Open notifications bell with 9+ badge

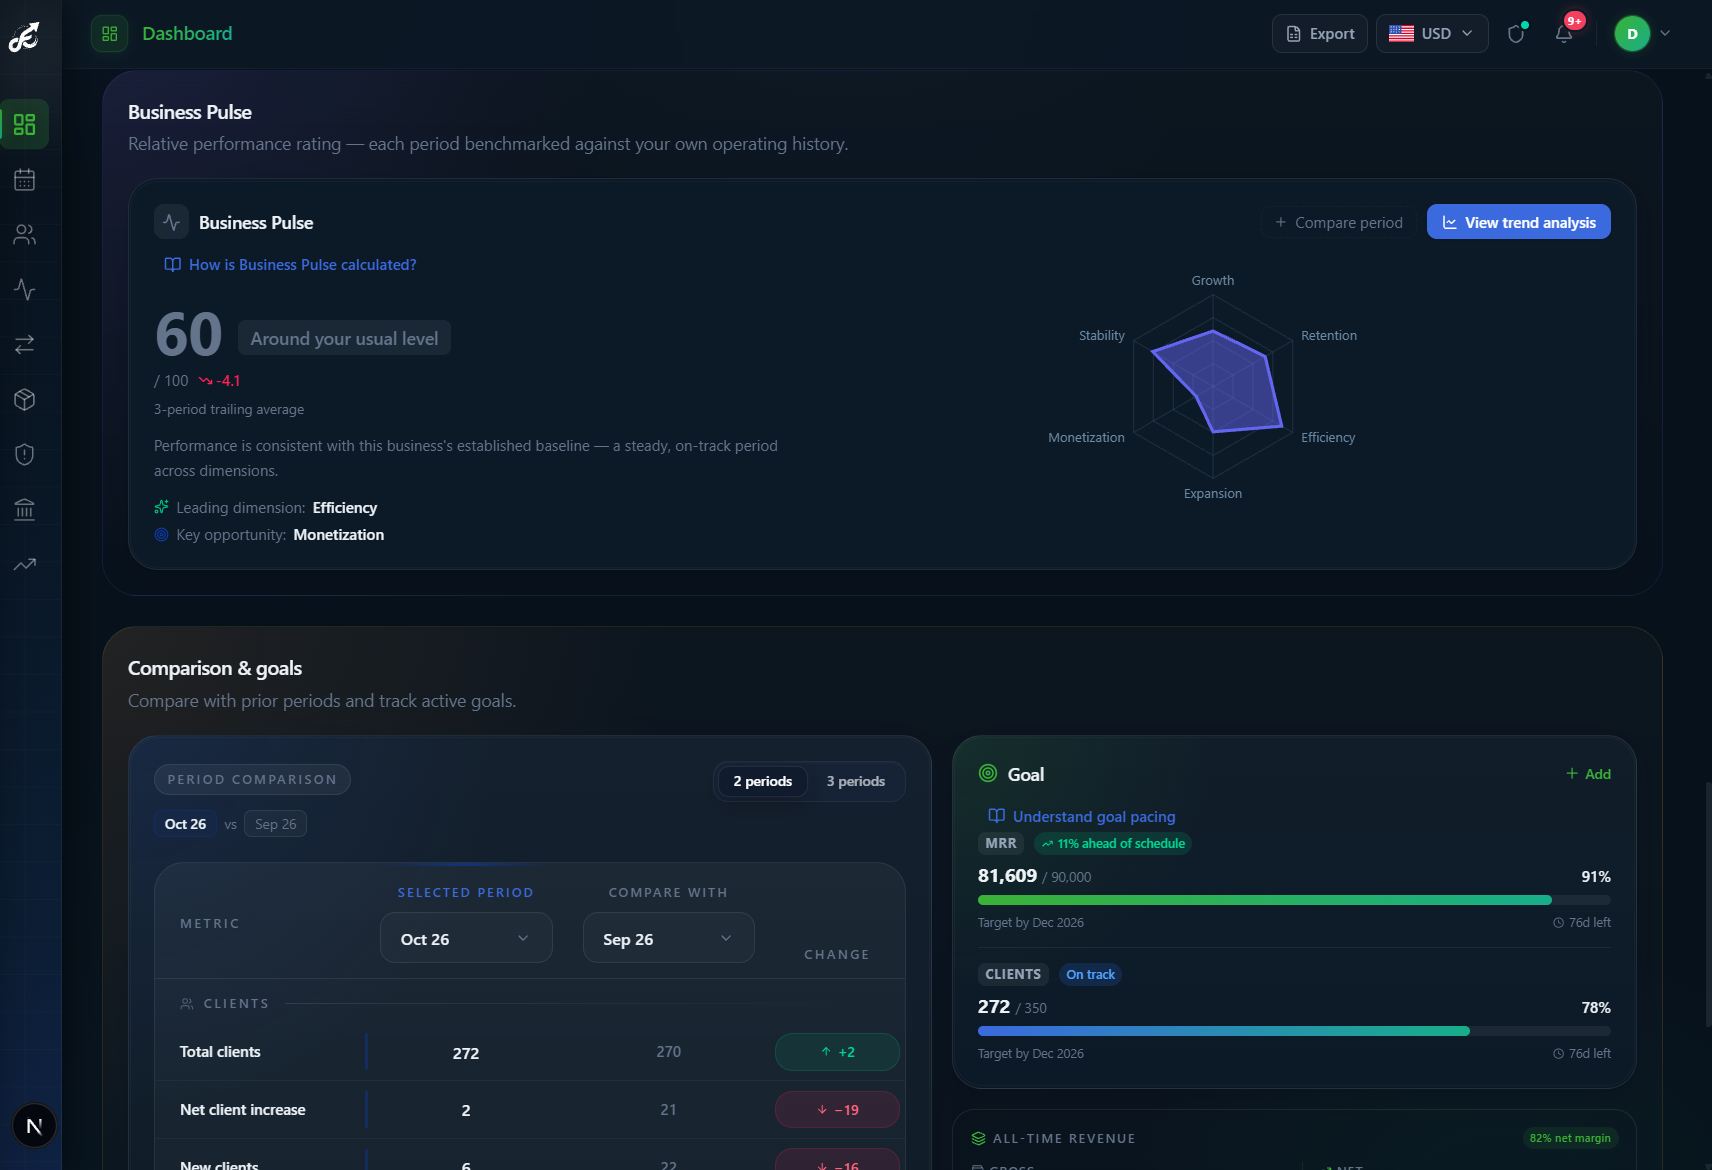[x=1565, y=33]
